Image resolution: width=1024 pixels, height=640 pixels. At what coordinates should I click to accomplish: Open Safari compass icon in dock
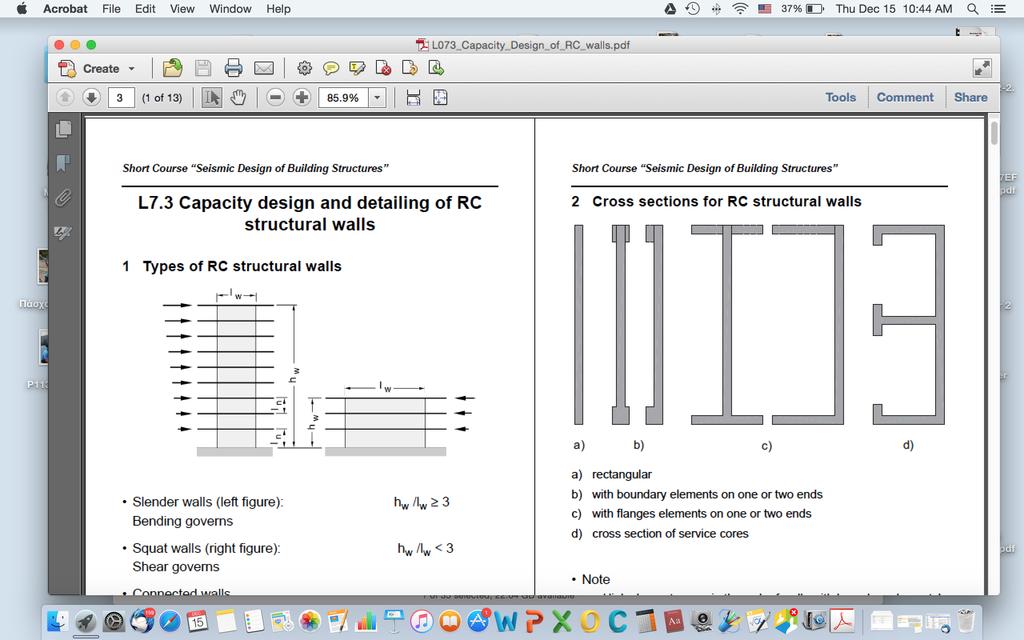click(170, 620)
